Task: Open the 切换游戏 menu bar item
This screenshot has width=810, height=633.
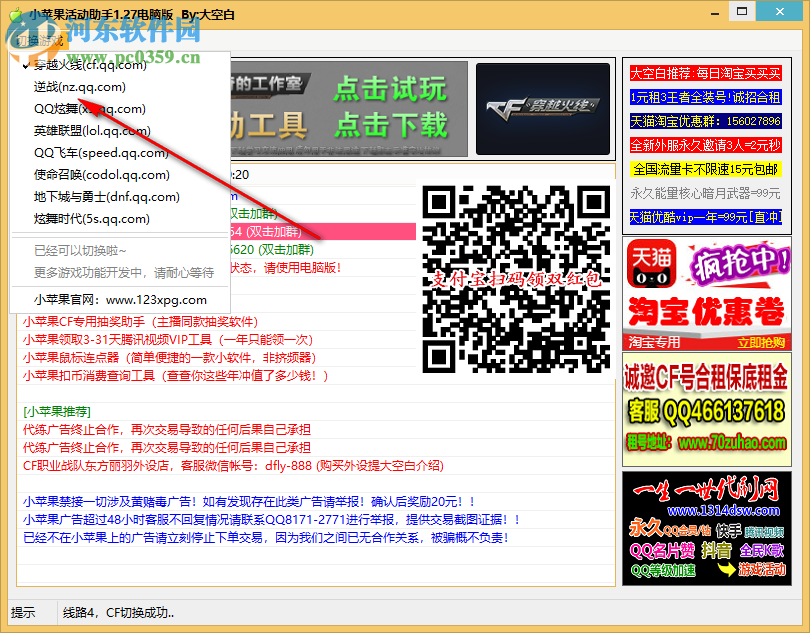Action: [40, 40]
